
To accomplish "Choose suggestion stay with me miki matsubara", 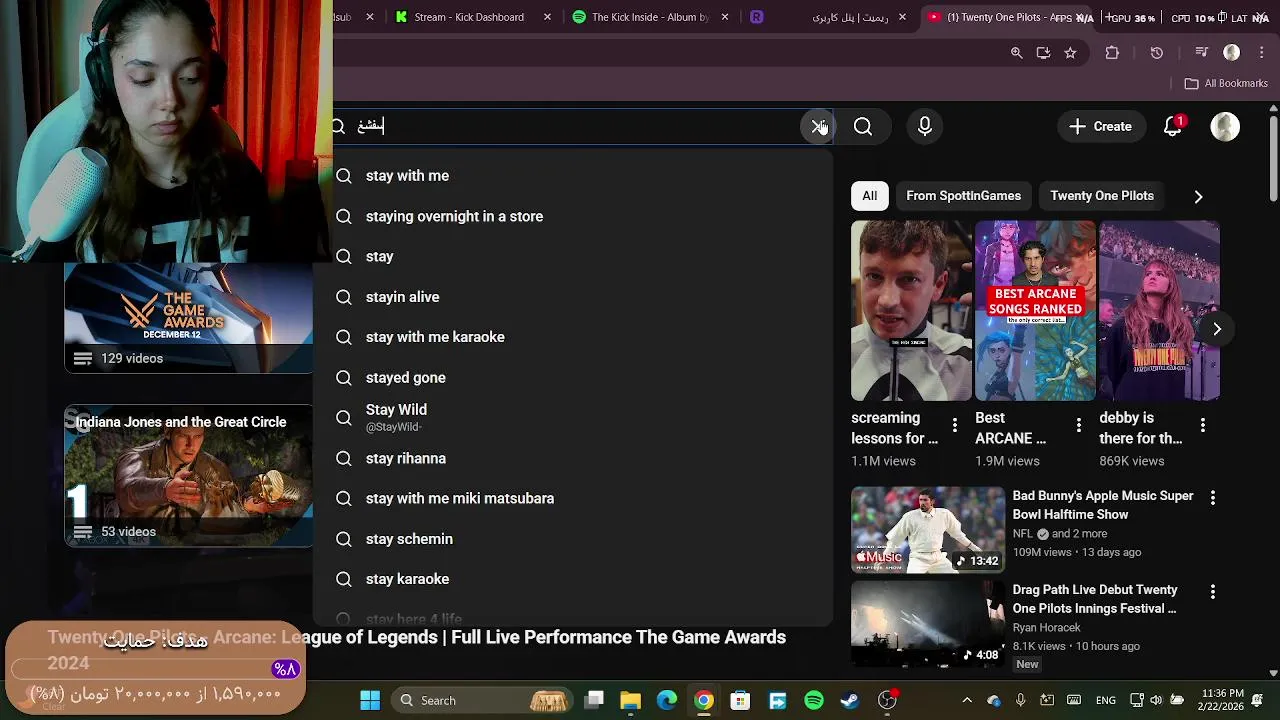I will pyautogui.click(x=573, y=498).
